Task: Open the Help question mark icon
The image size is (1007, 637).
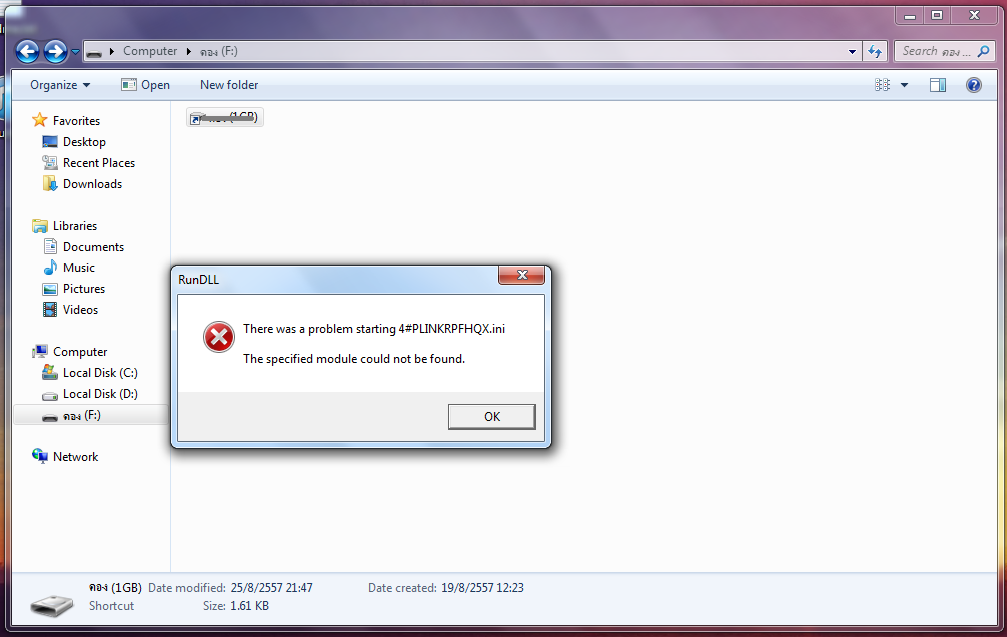Action: click(x=974, y=85)
